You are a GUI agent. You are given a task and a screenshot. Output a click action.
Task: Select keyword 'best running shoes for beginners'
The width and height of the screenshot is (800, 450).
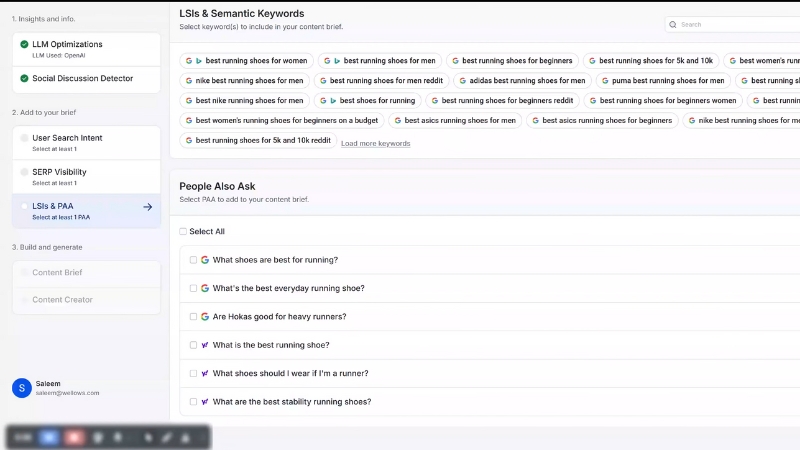(x=512, y=61)
